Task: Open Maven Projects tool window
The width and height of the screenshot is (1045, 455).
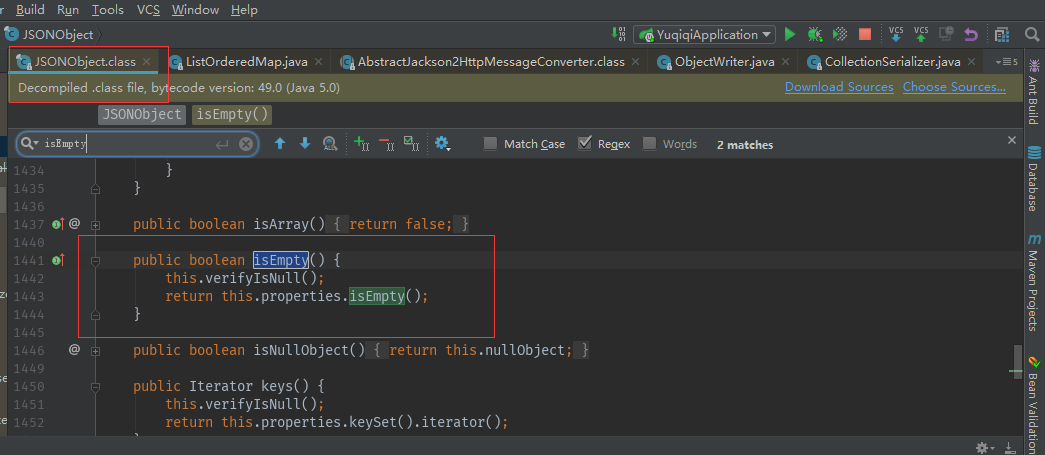Action: pyautogui.click(x=1034, y=282)
